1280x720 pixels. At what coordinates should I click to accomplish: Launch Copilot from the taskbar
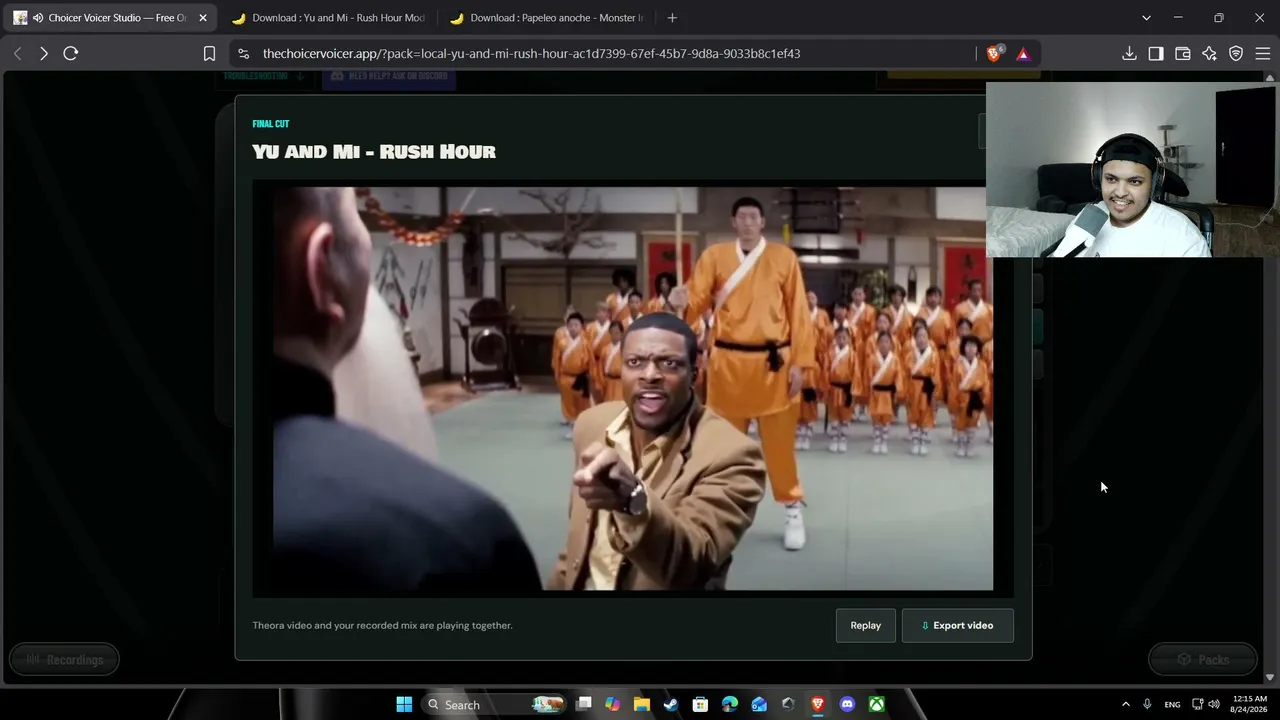point(612,705)
